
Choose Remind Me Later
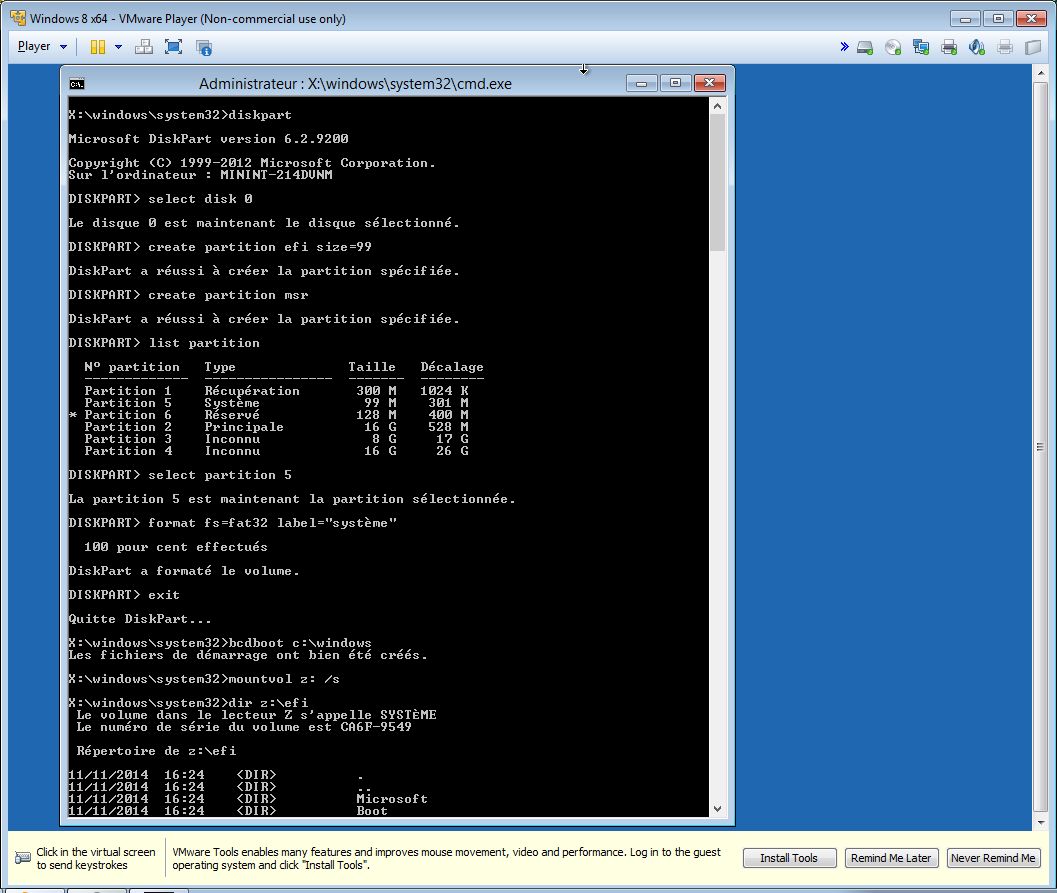point(891,858)
